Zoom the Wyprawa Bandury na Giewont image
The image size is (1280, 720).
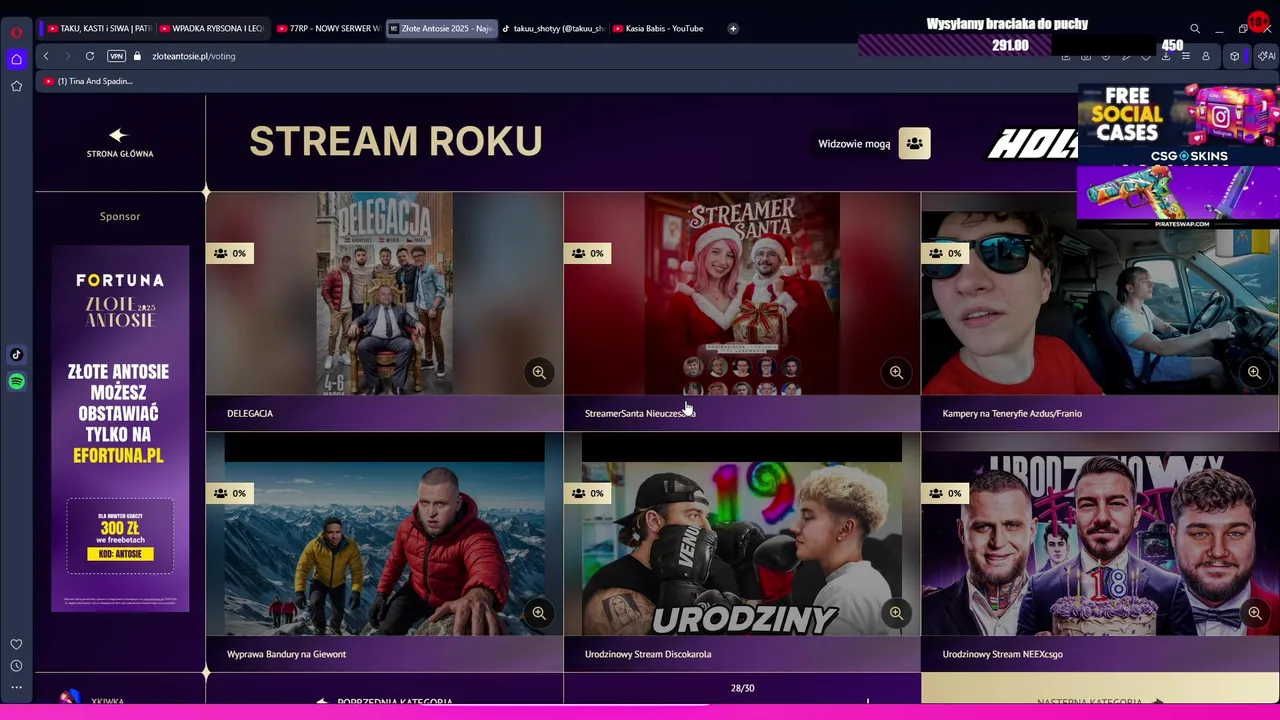[x=539, y=613]
